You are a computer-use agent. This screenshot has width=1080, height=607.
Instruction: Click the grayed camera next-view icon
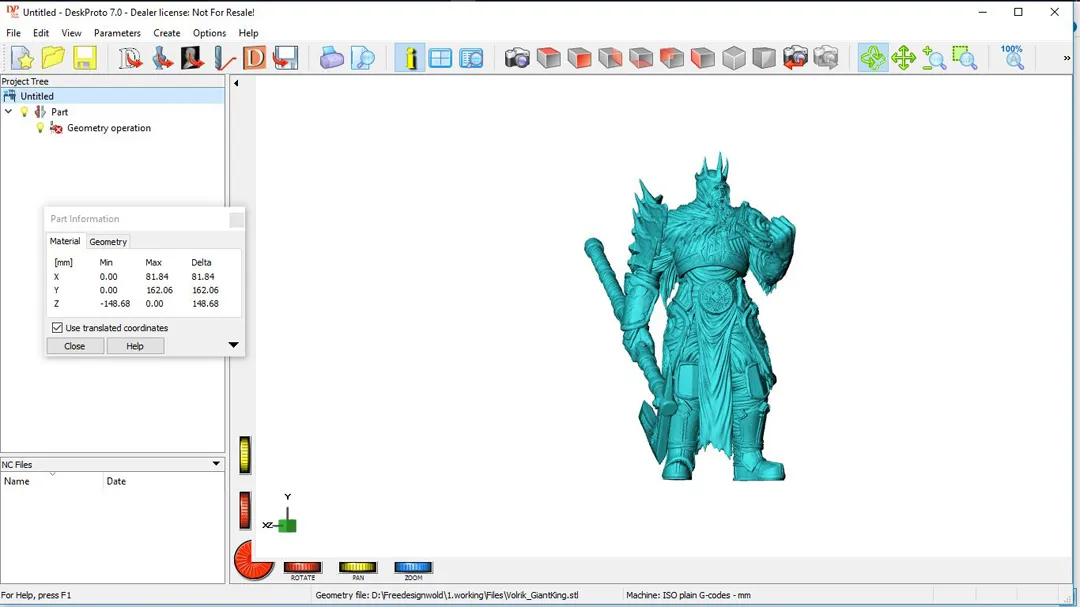826,58
